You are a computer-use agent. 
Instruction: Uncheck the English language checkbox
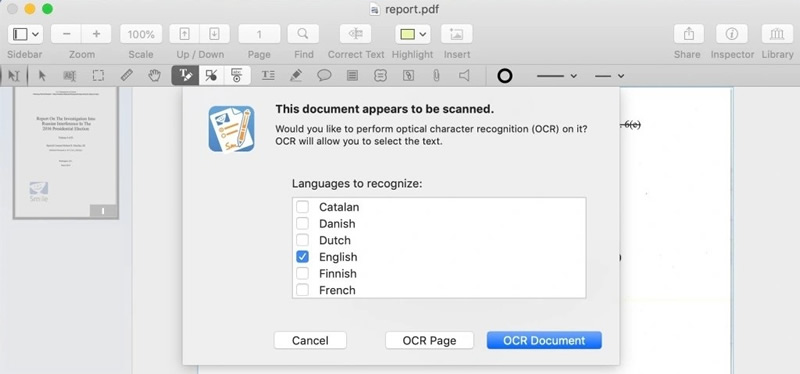[x=303, y=257]
